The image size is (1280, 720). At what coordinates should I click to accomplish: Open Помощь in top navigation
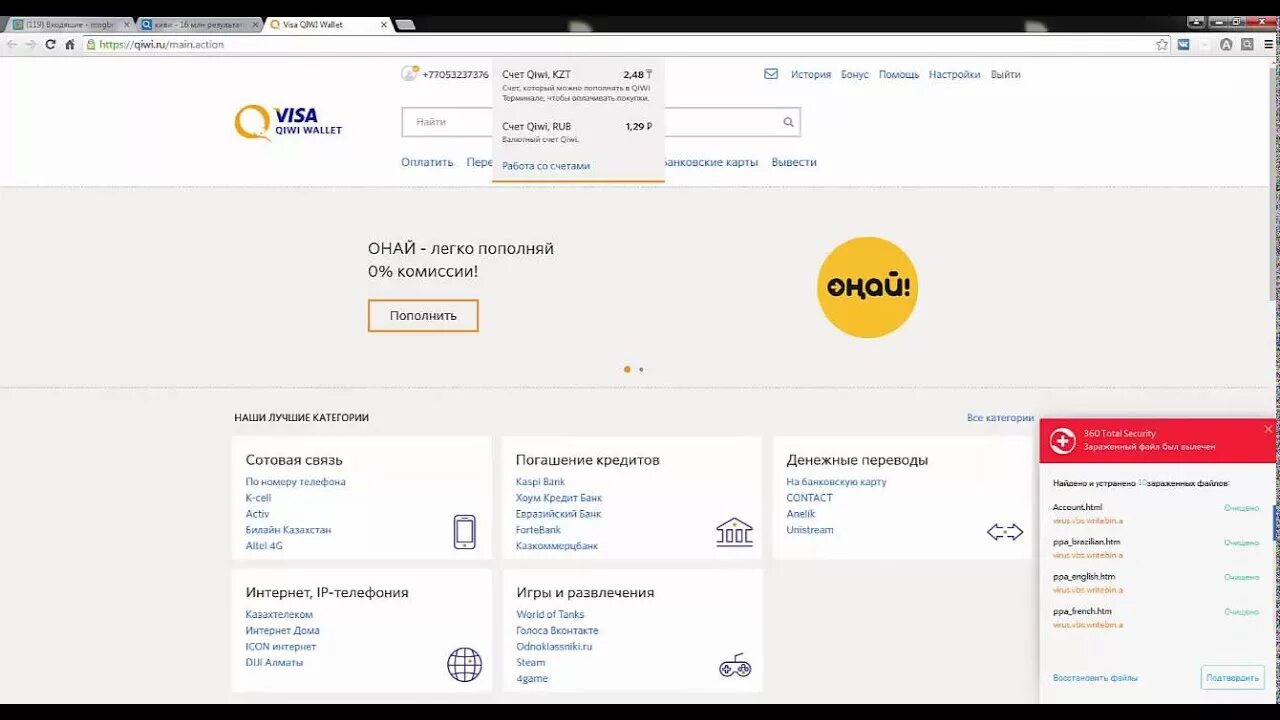coord(899,74)
